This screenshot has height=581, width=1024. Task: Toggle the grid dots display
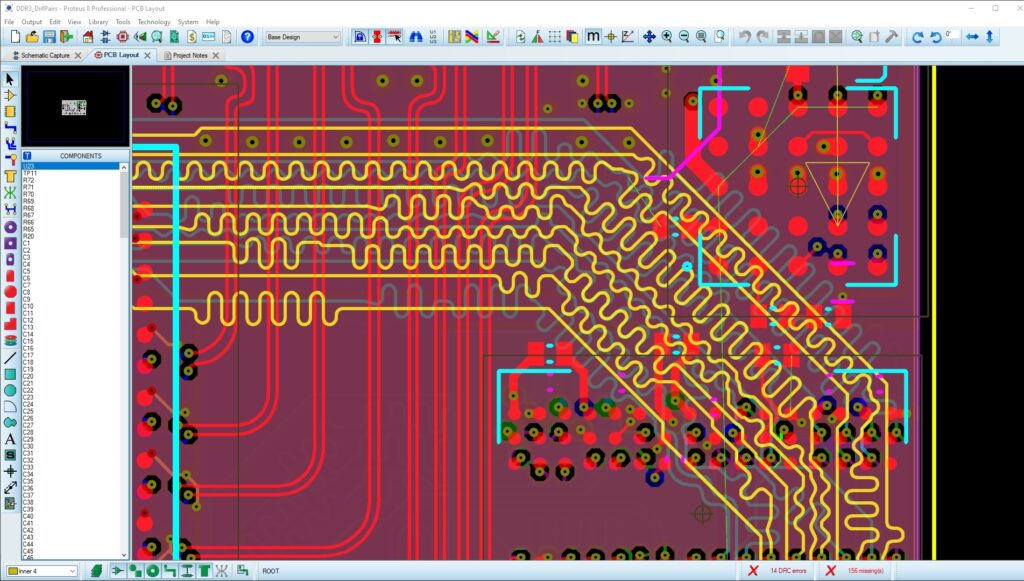tap(554, 37)
